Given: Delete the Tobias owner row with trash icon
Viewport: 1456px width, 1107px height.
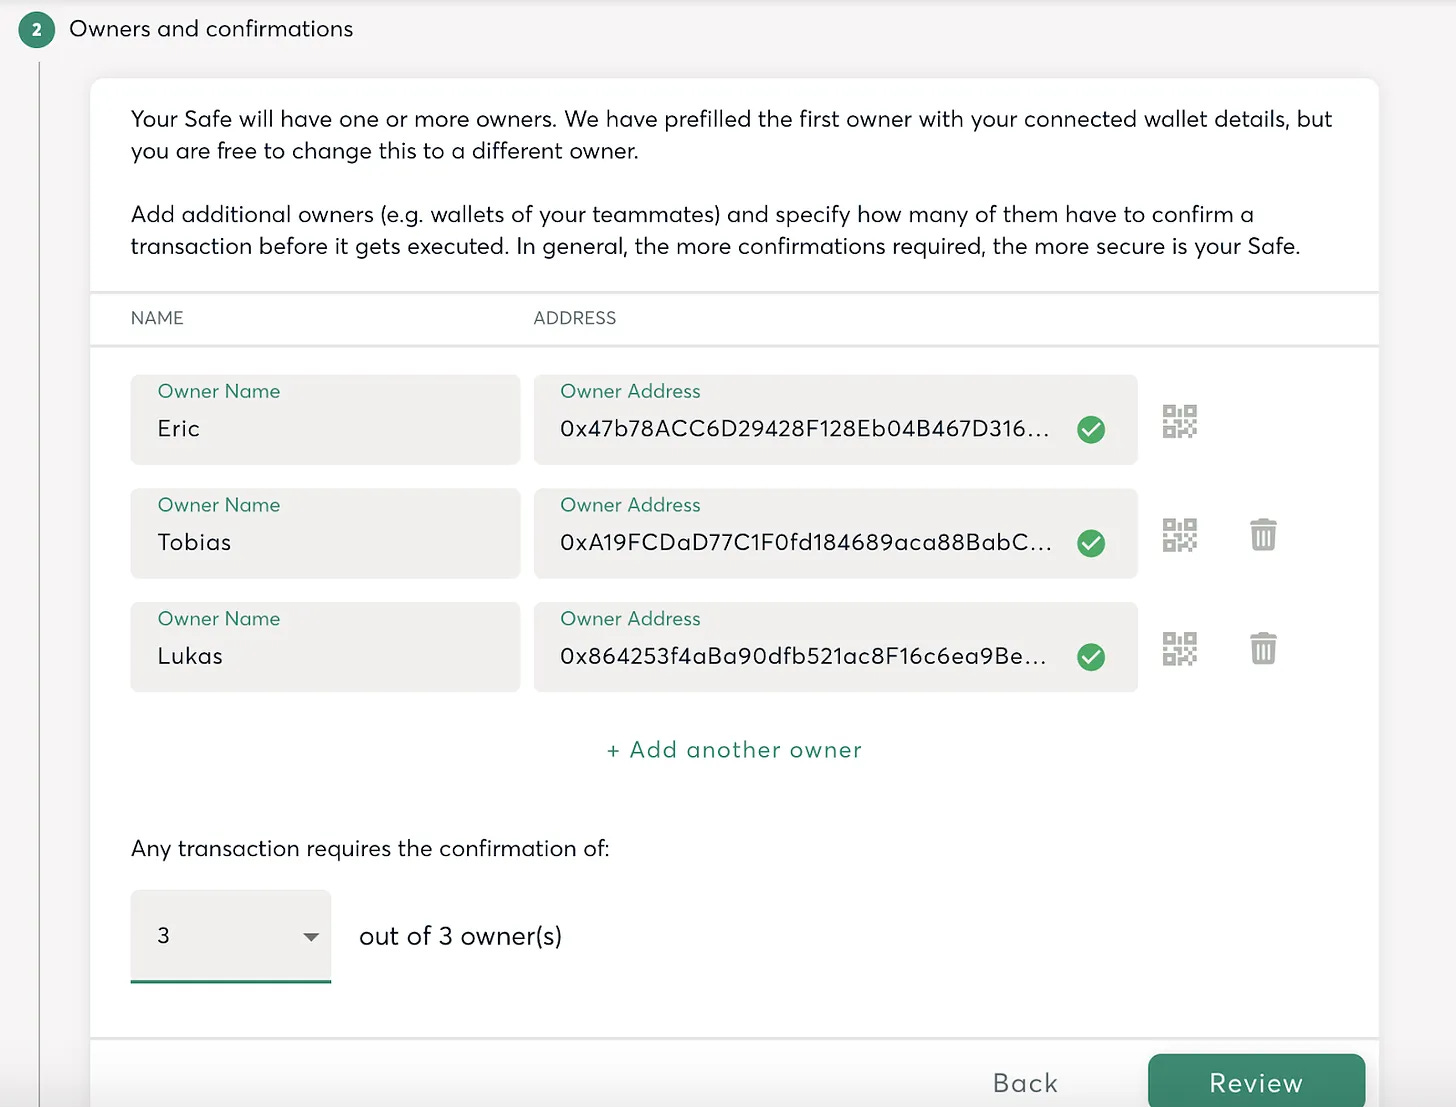Looking at the screenshot, I should tap(1263, 535).
